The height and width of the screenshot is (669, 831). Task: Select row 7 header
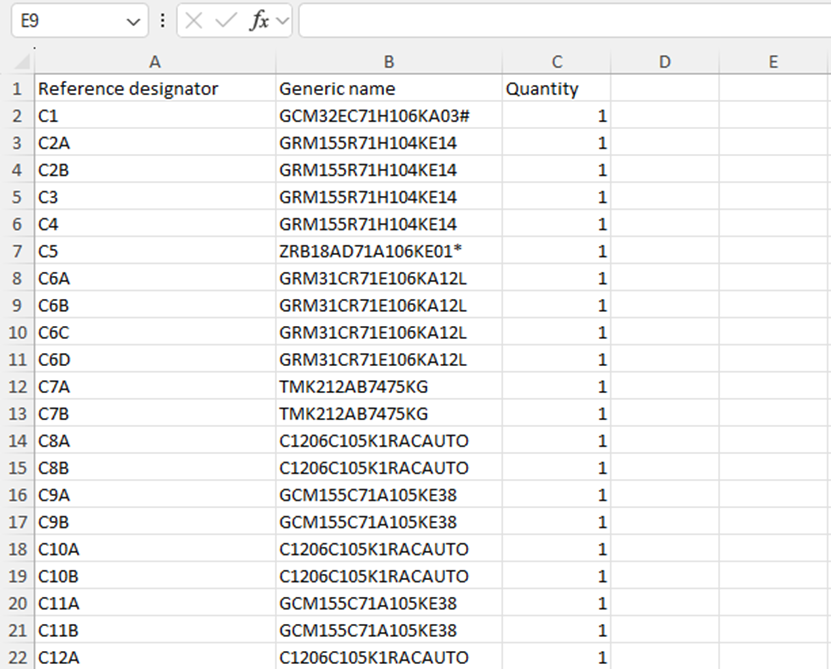point(17,251)
